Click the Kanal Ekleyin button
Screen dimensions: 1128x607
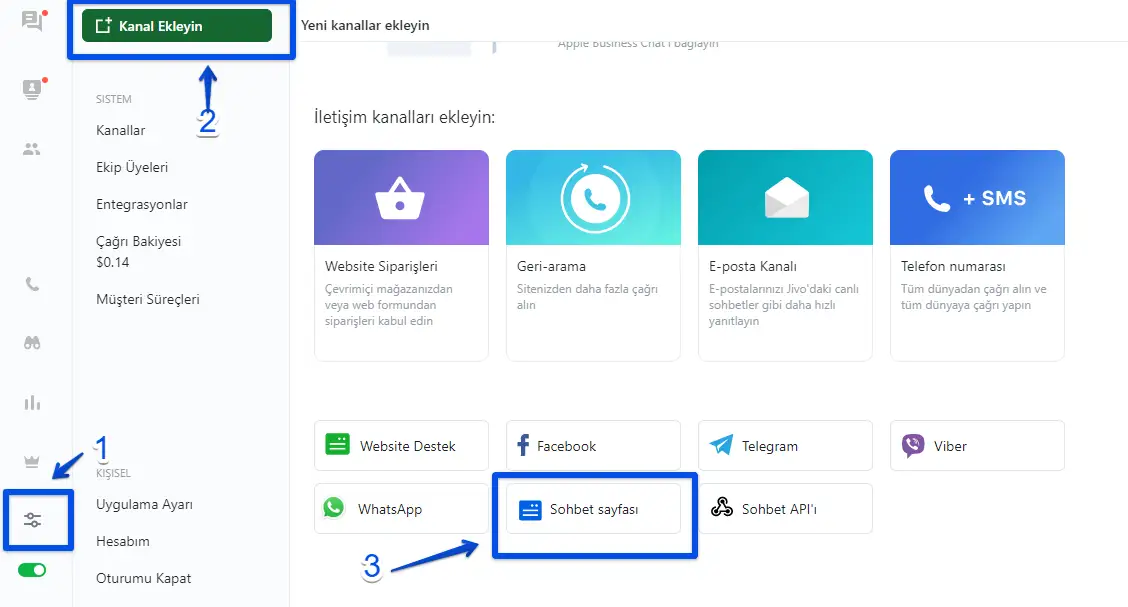point(177,26)
